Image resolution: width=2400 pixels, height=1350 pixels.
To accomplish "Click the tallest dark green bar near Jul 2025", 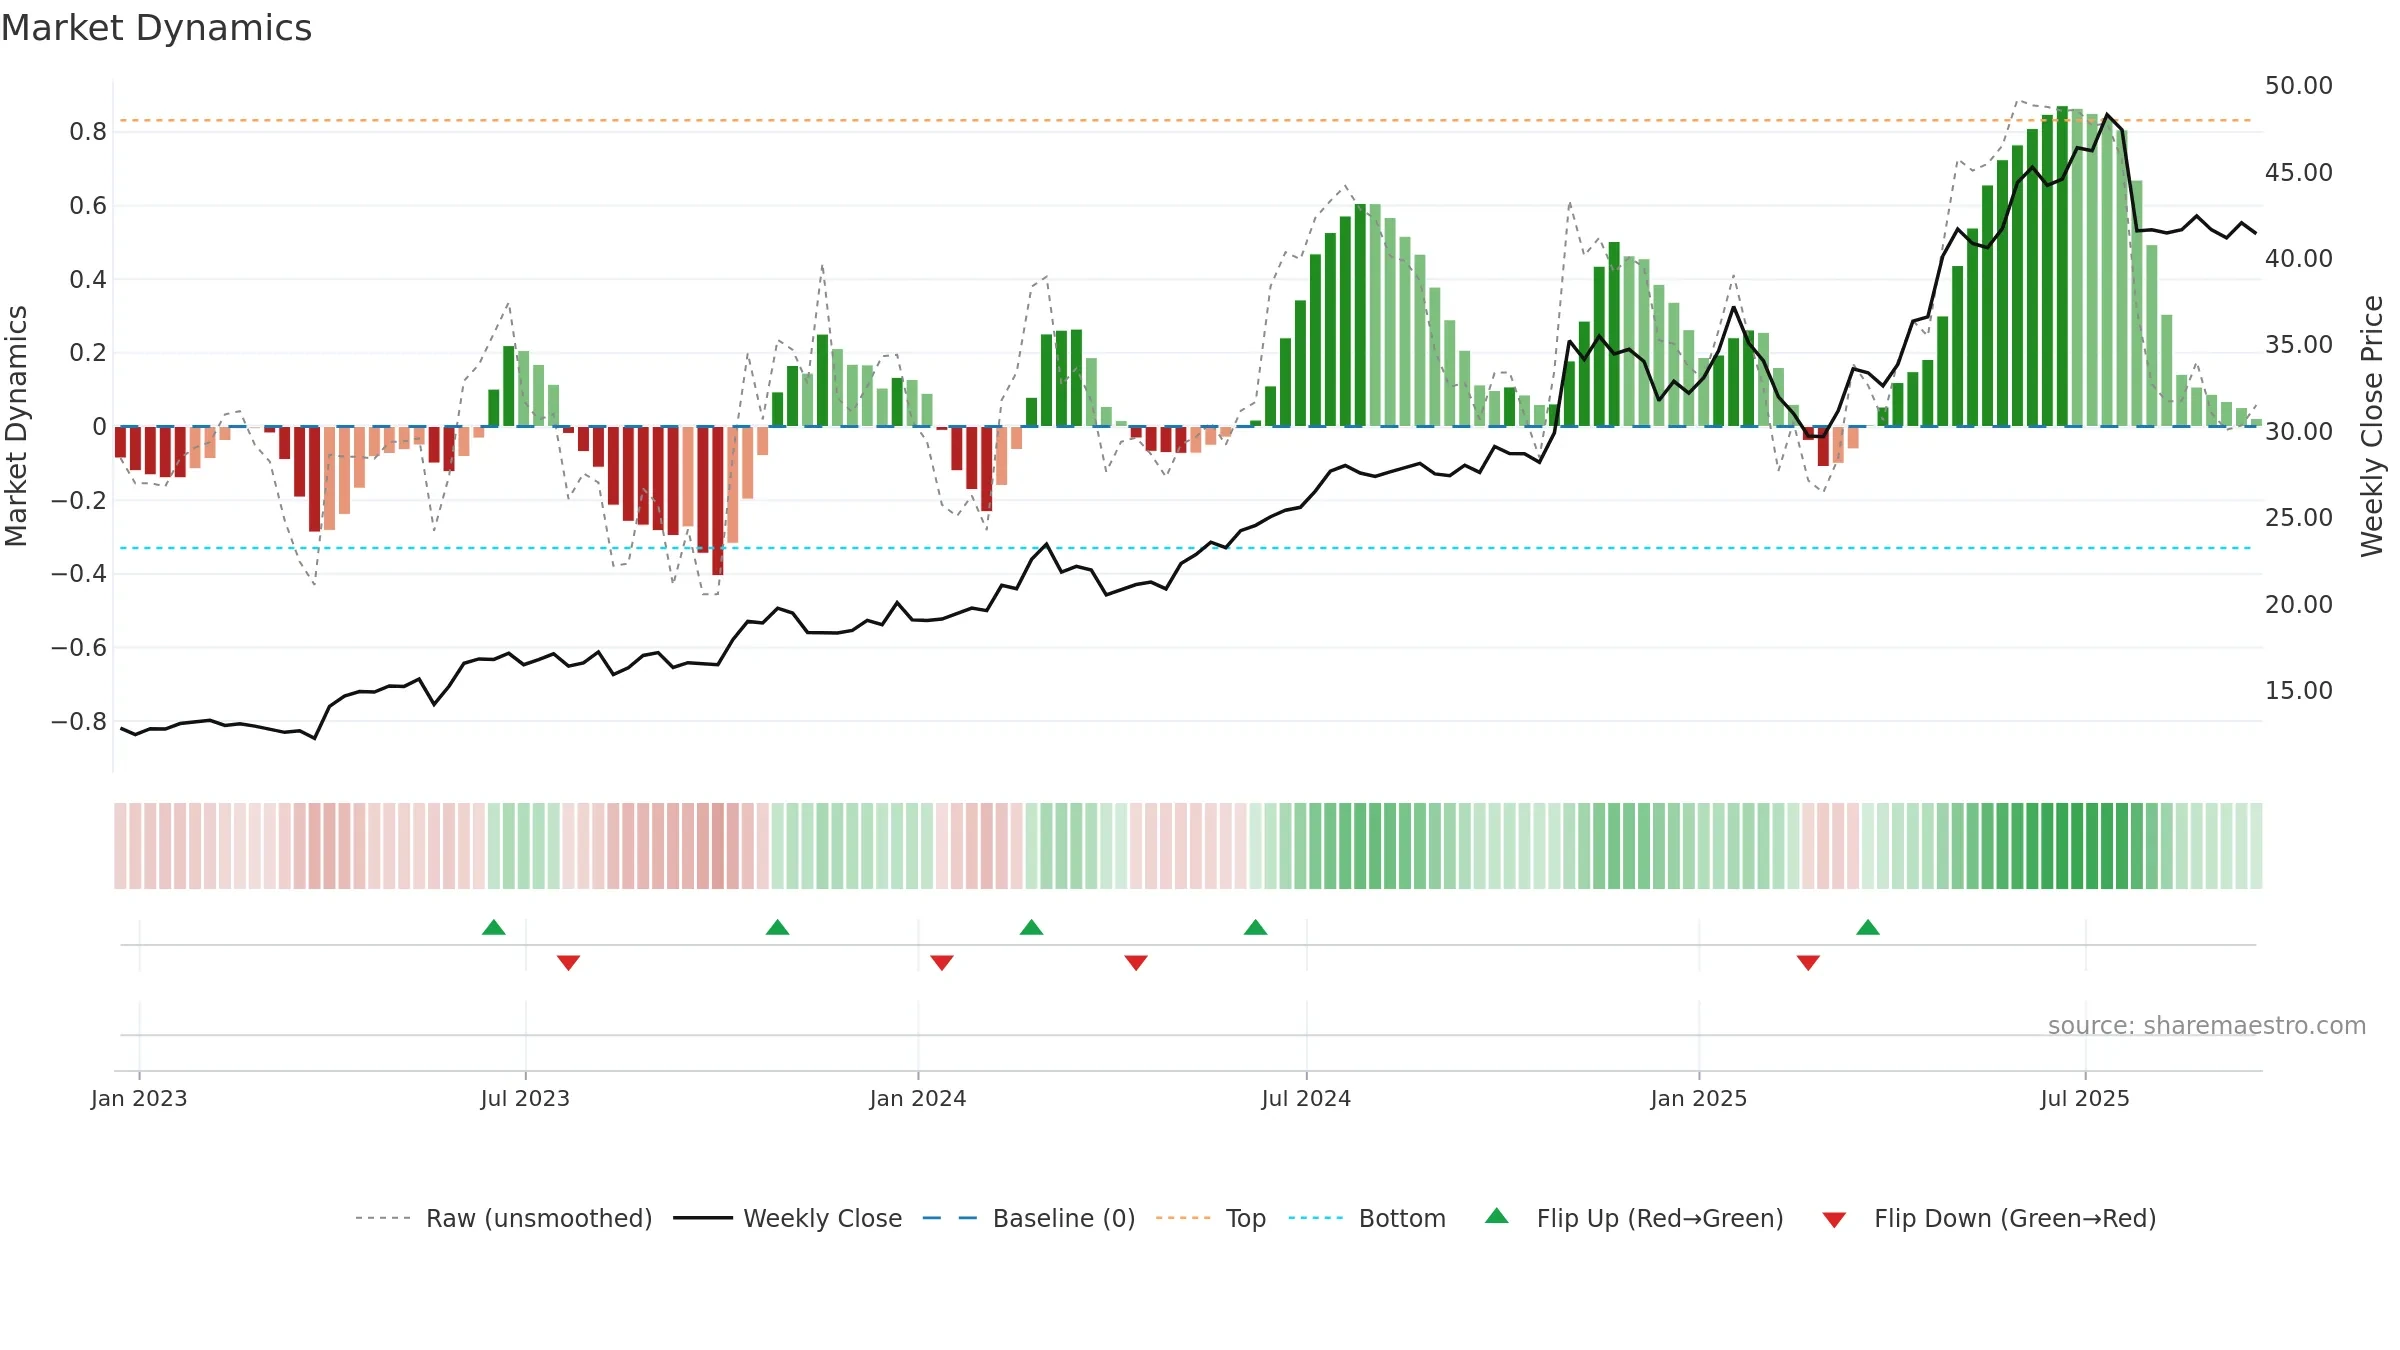I will coord(2062,266).
